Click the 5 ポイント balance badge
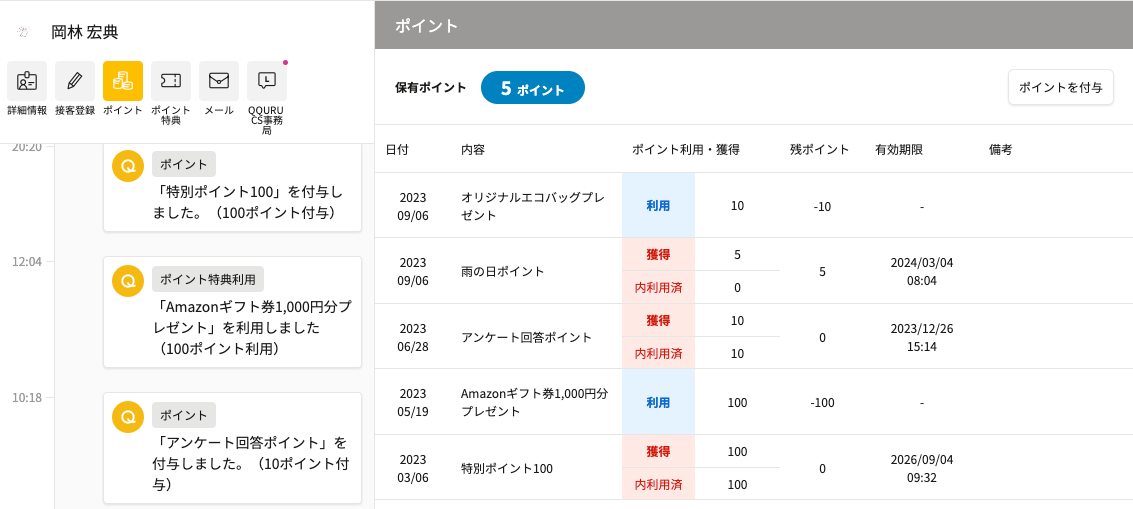Viewport: 1133px width, 509px height. [x=532, y=88]
